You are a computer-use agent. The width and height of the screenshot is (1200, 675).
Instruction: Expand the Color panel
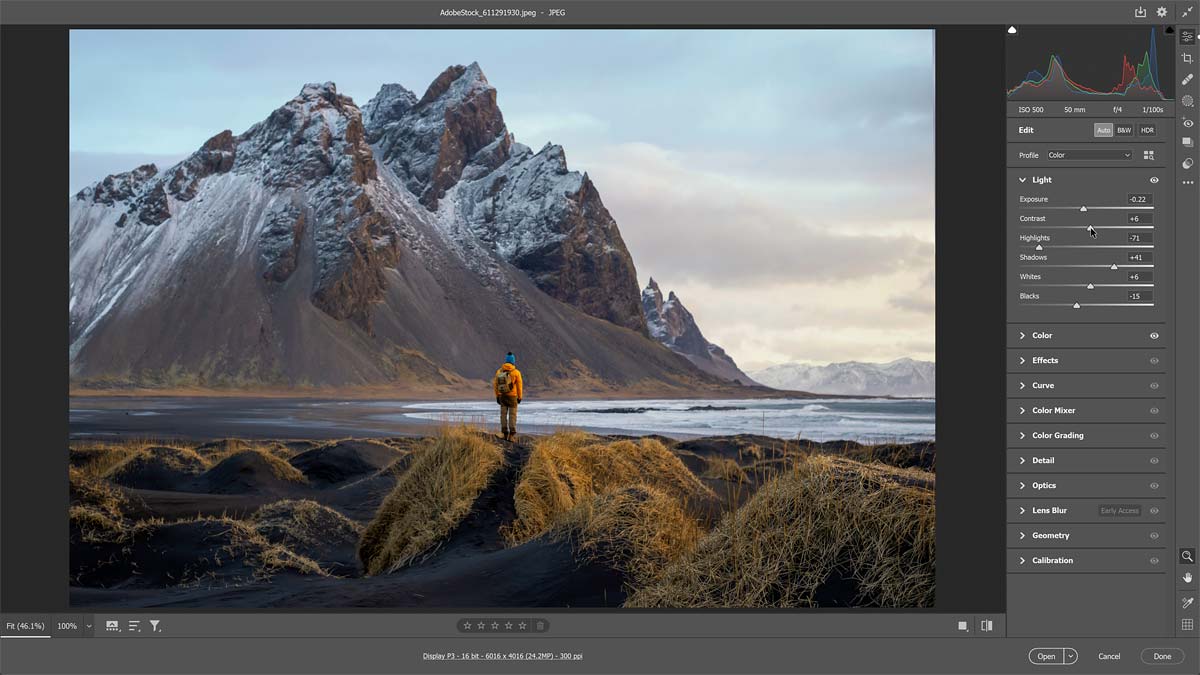coord(1043,335)
